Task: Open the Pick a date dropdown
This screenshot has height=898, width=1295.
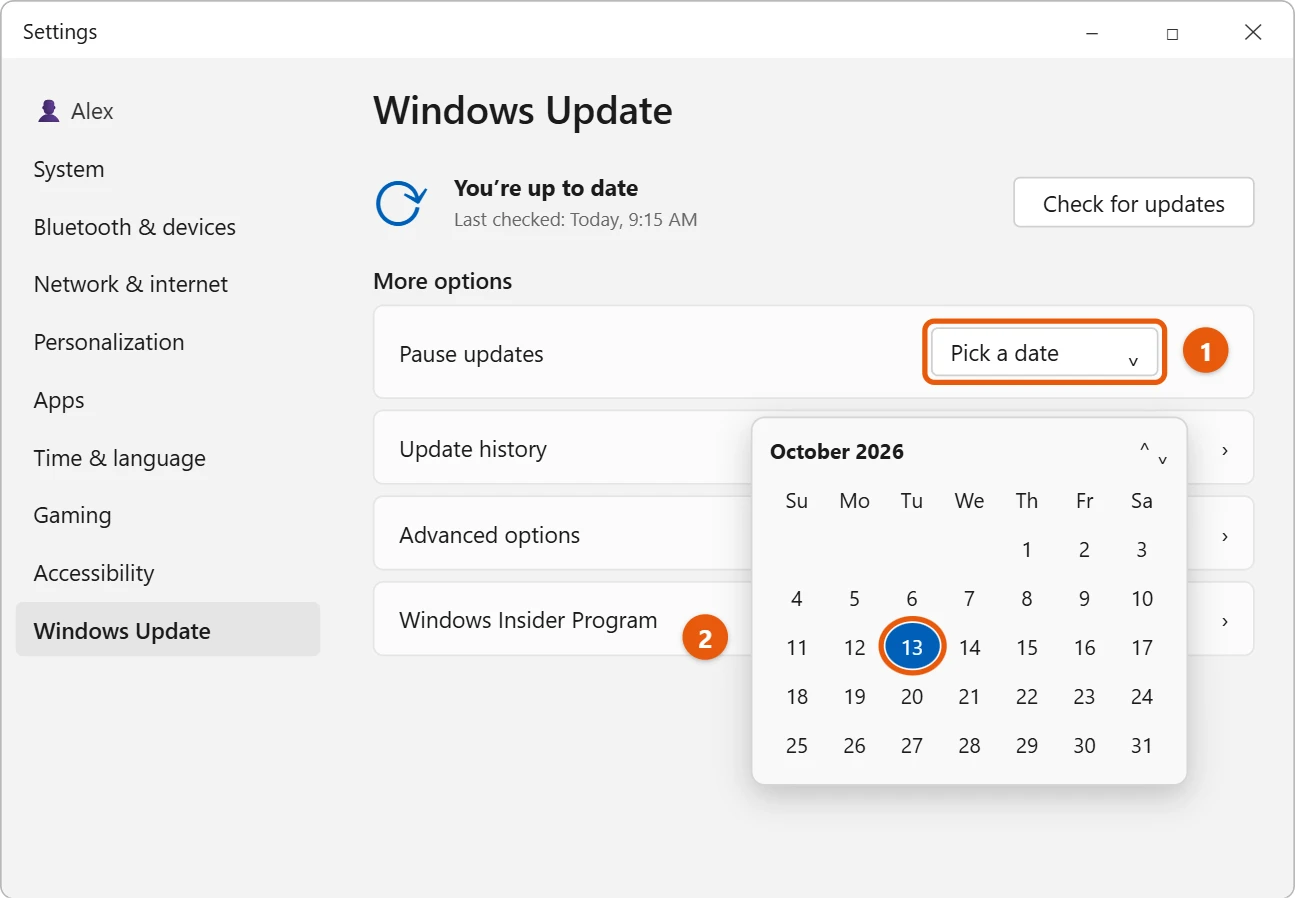Action: [1044, 353]
